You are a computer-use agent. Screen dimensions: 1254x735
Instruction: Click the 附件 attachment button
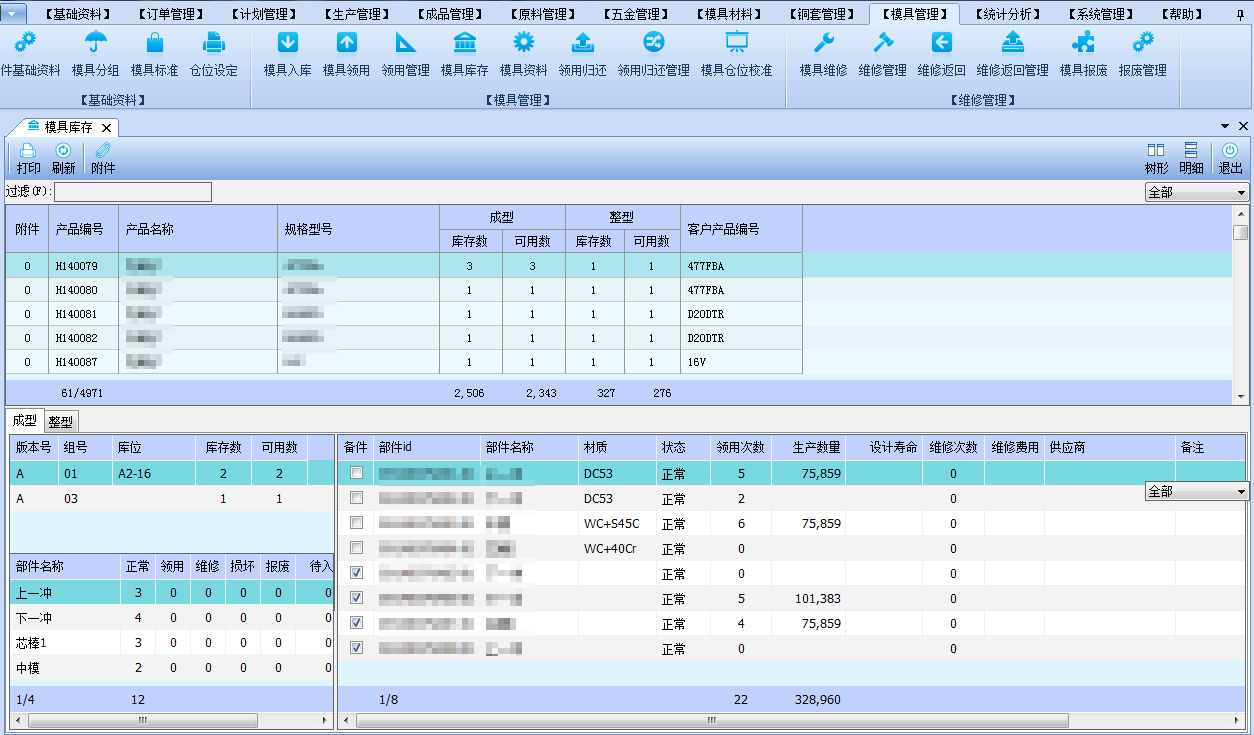pos(103,158)
